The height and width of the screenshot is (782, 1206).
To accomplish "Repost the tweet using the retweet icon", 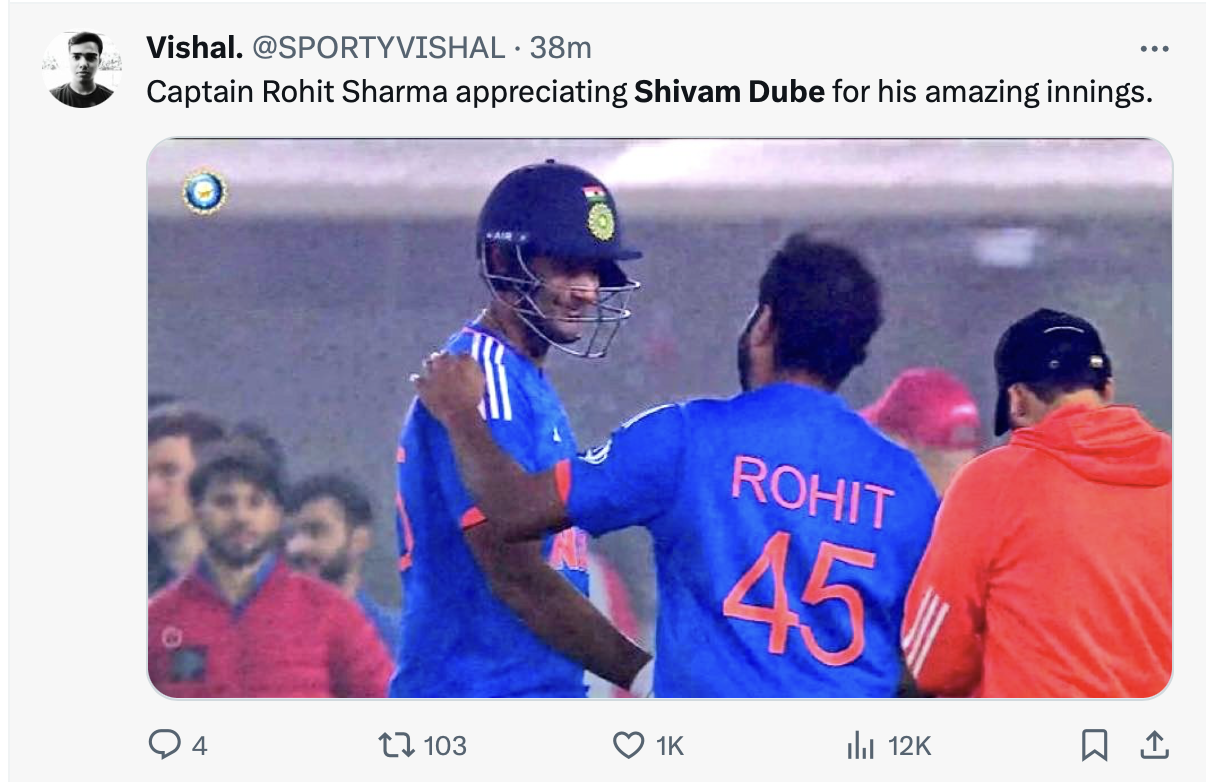I will pyautogui.click(x=392, y=744).
